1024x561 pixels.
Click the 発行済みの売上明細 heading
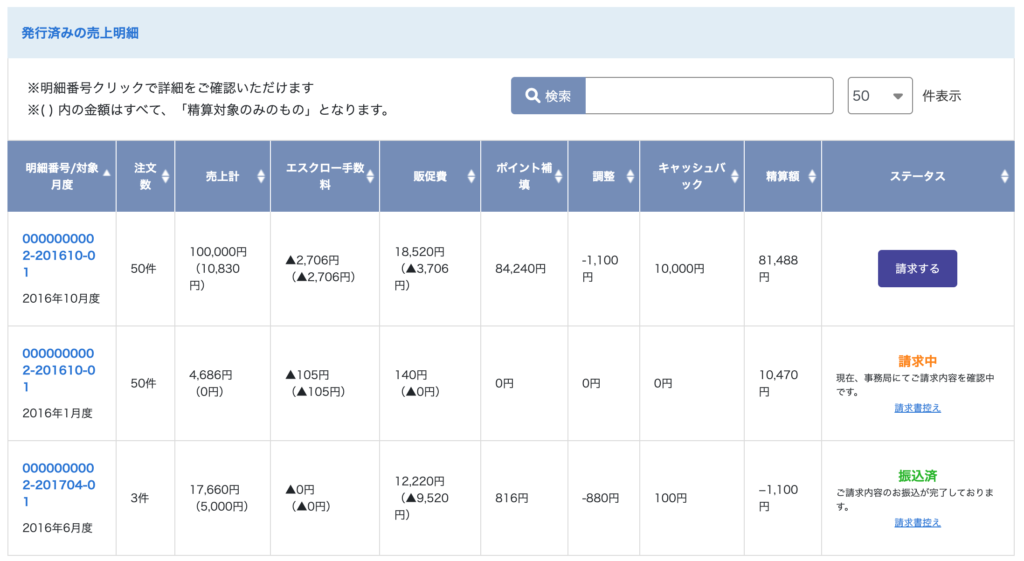click(80, 33)
